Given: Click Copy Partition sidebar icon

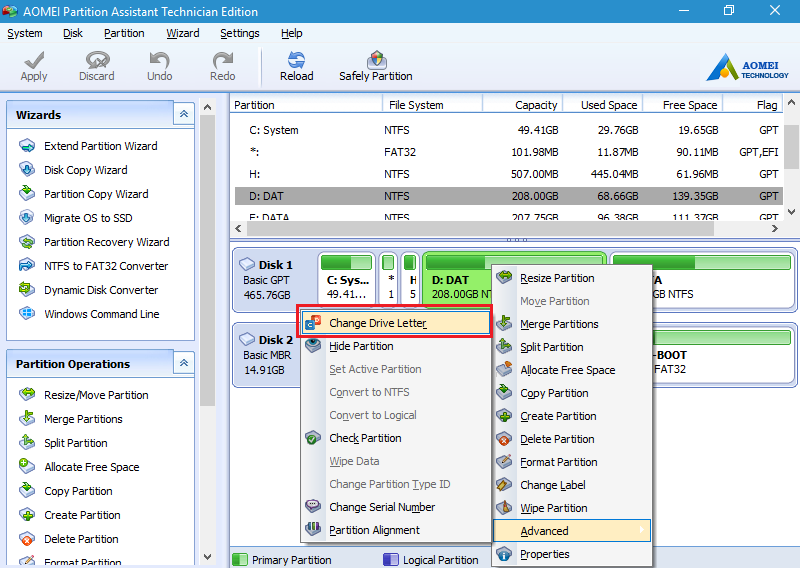Looking at the screenshot, I should click(x=27, y=491).
